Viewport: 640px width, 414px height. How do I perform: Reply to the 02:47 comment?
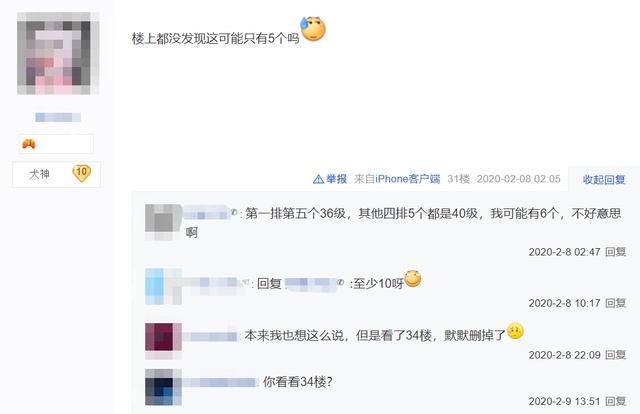click(615, 252)
